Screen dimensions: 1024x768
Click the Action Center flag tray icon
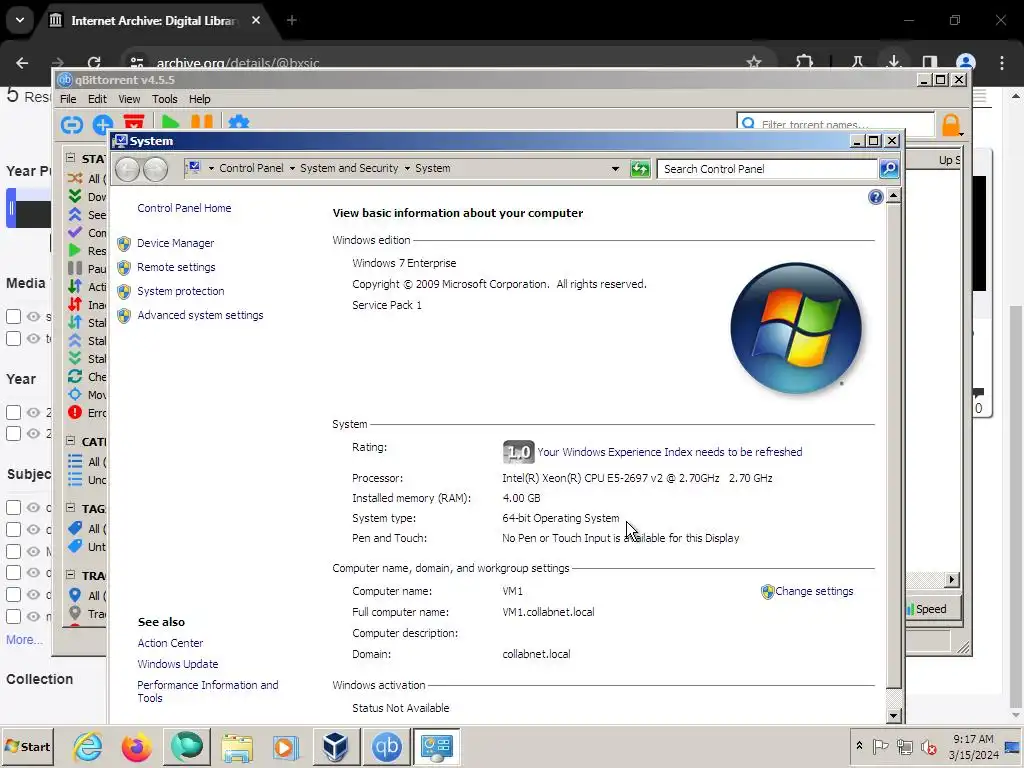(880, 746)
